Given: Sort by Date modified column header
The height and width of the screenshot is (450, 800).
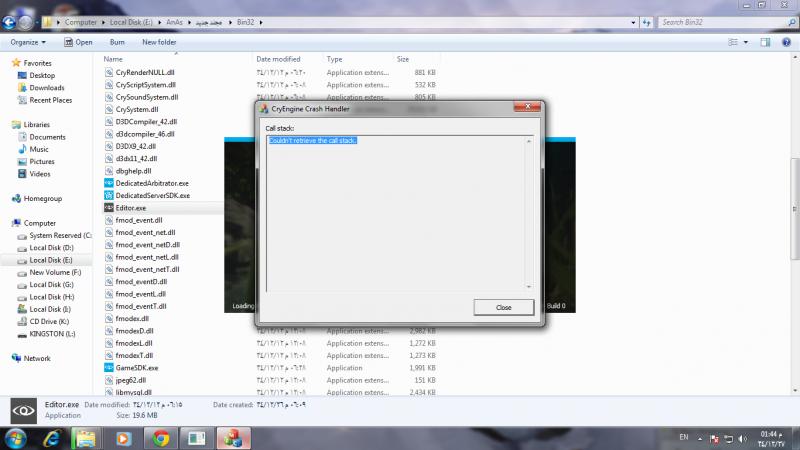Looking at the screenshot, I should [279, 59].
